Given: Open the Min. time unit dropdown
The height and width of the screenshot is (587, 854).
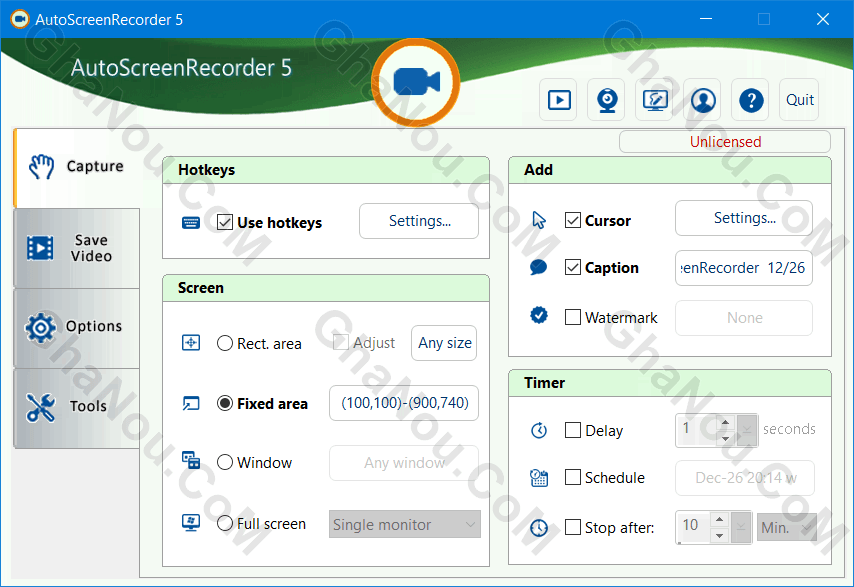Looking at the screenshot, I should coord(786,527).
